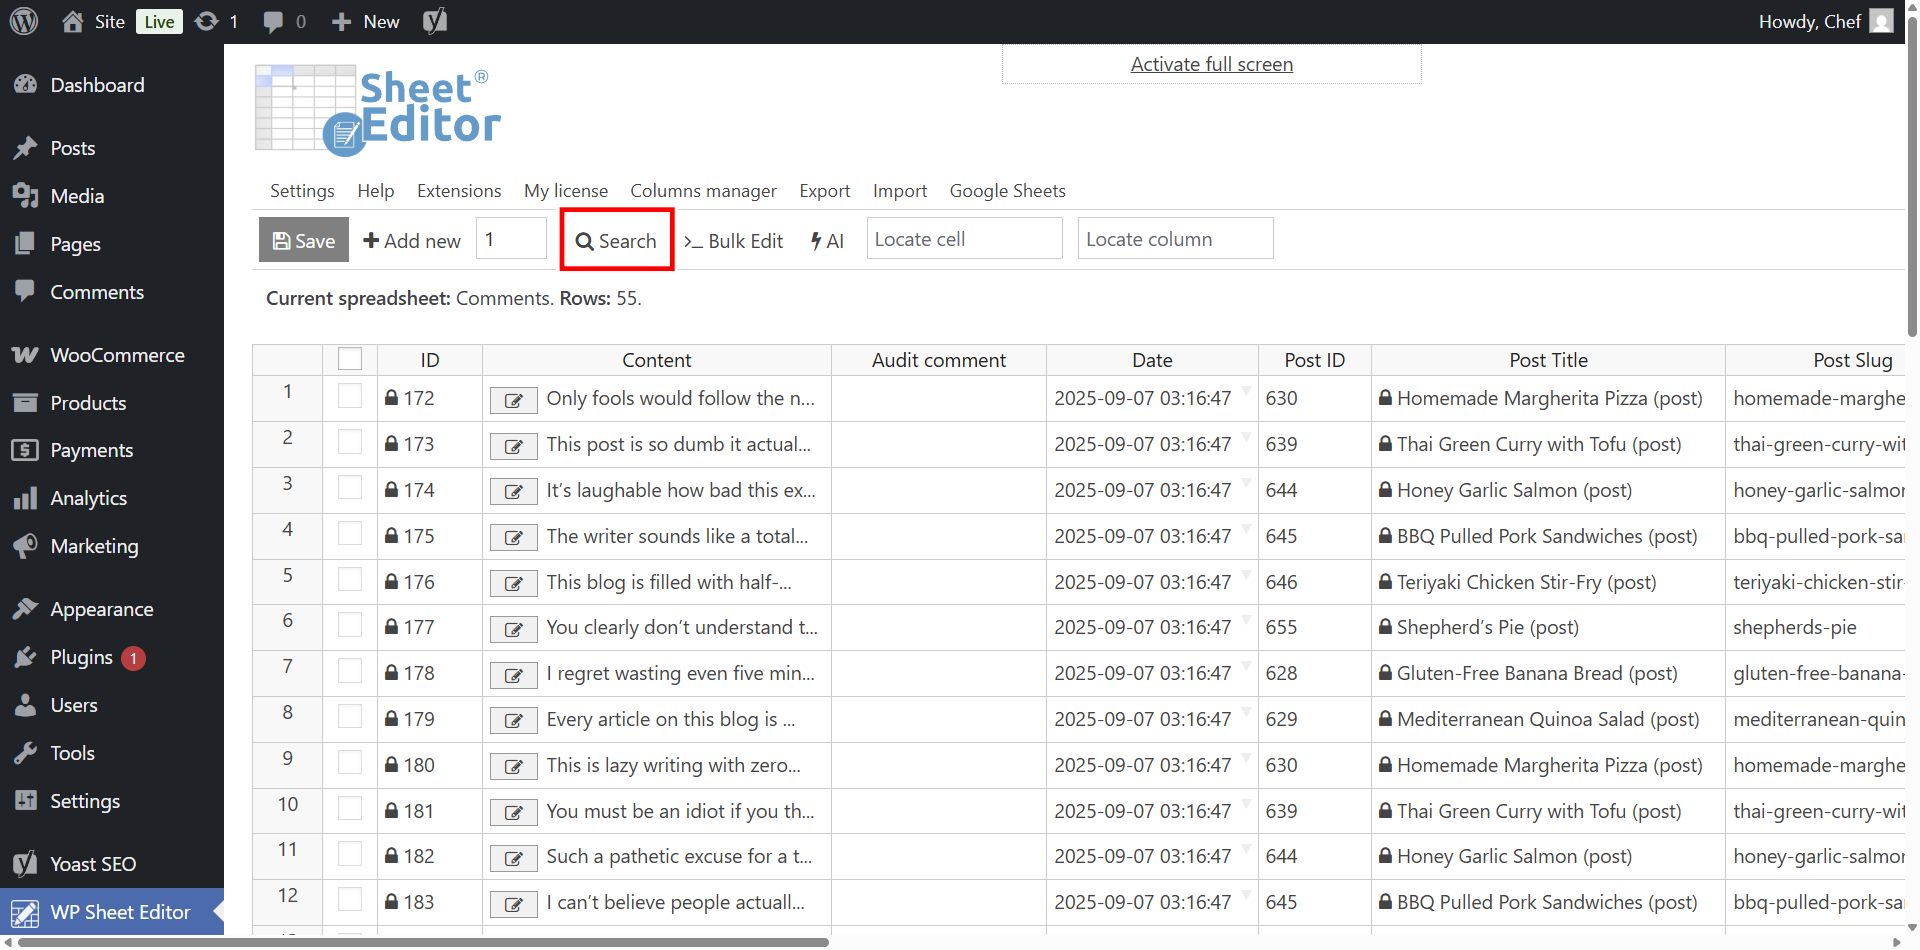The width and height of the screenshot is (1920, 950).
Task: Open edit content for row 172
Action: click(x=514, y=400)
